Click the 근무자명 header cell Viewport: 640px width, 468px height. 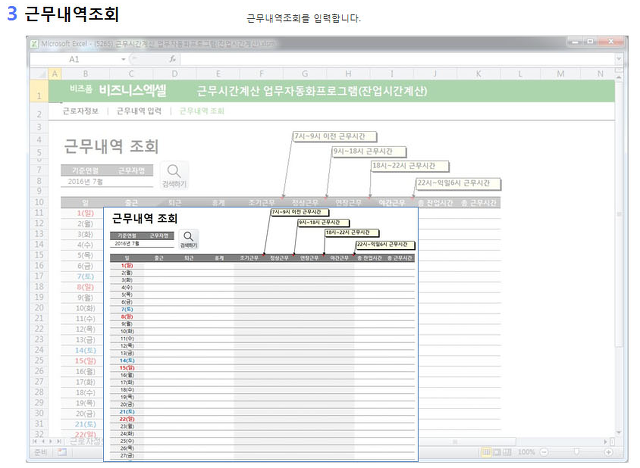(x=131, y=171)
